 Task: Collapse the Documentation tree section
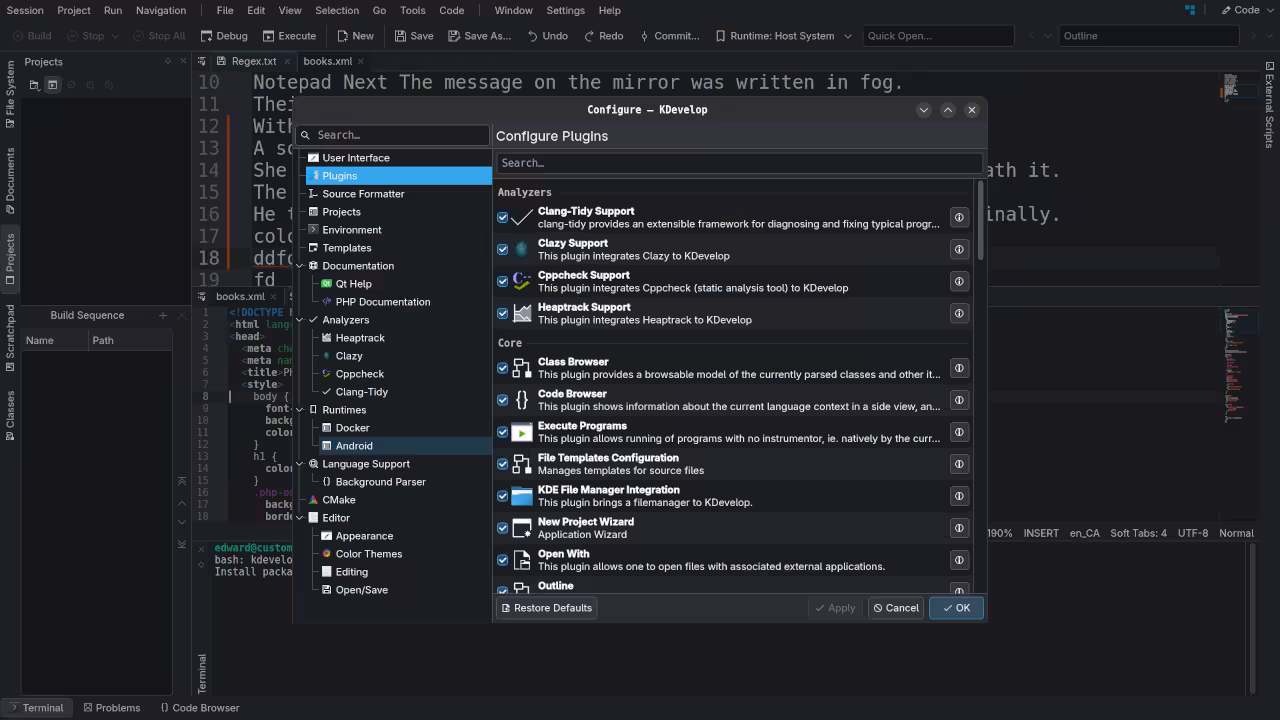point(300,266)
